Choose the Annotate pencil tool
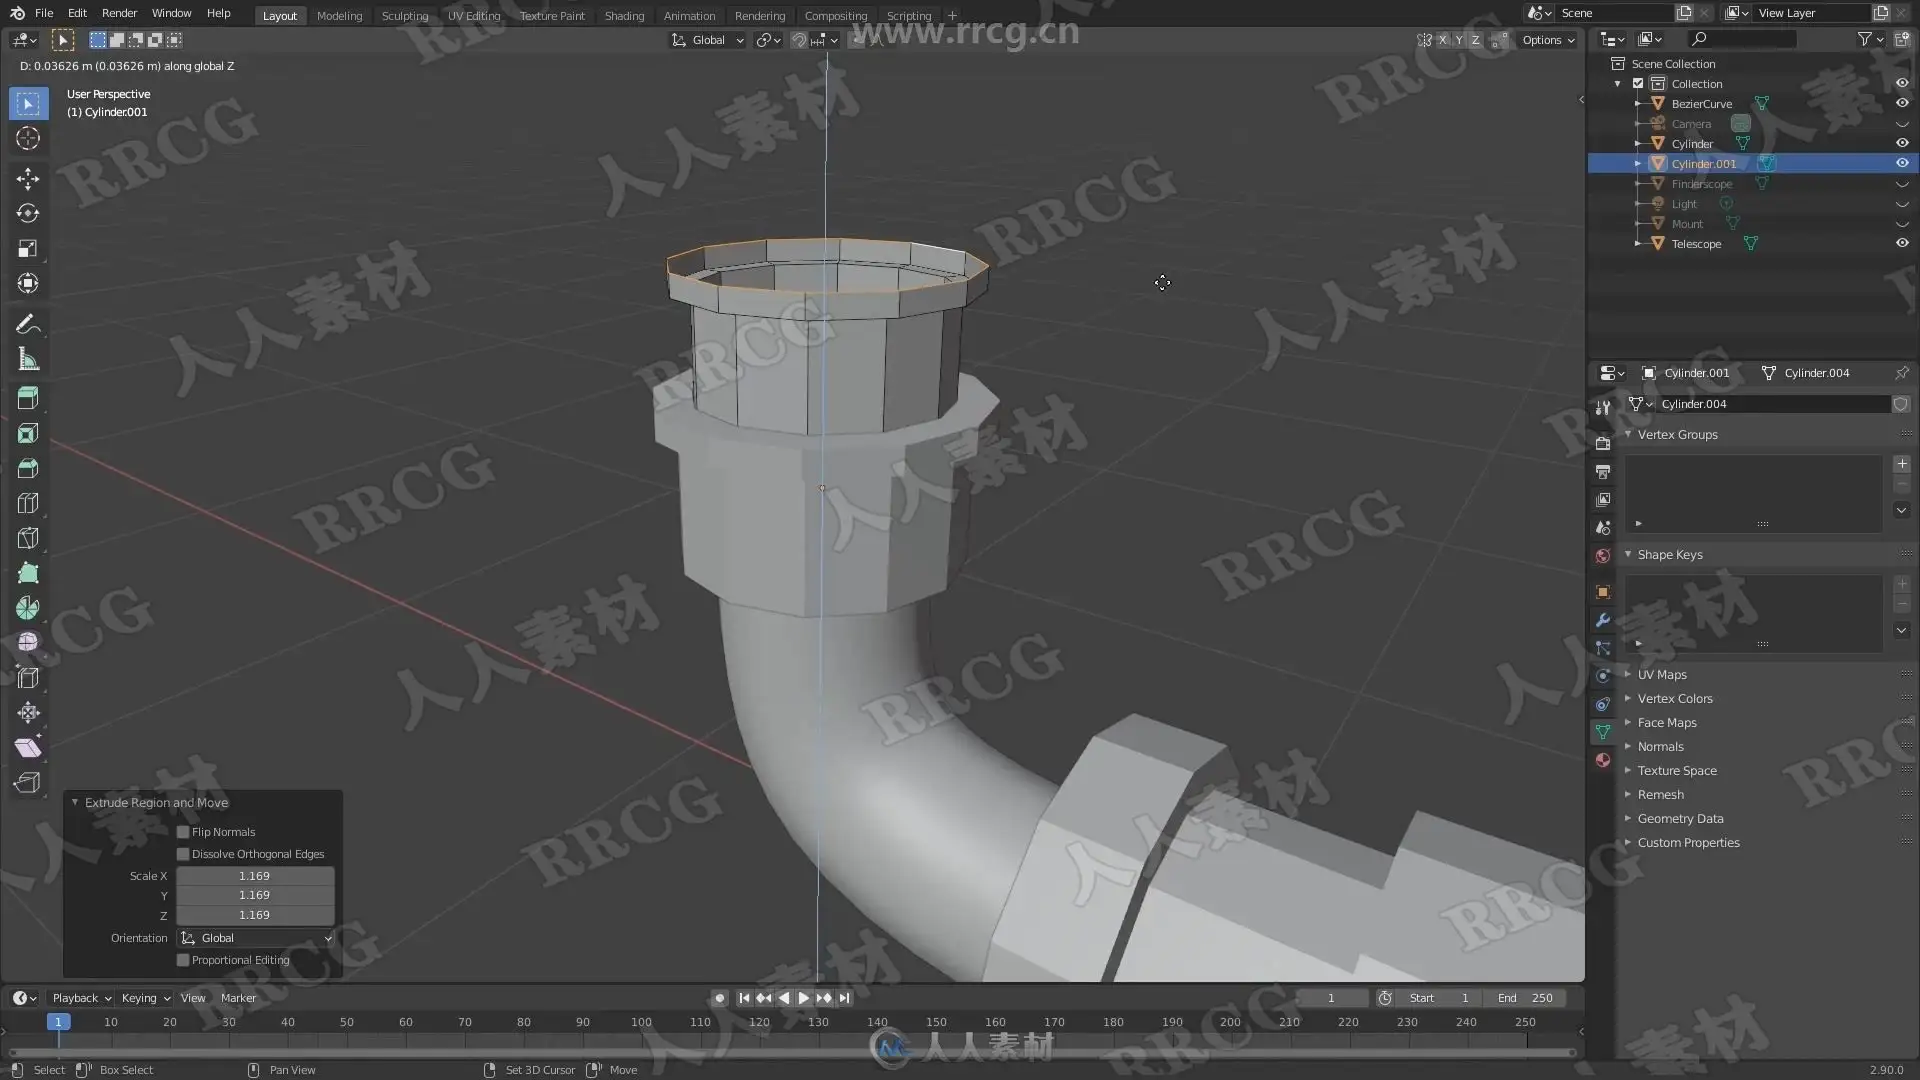This screenshot has width=1920, height=1080. pos(28,324)
